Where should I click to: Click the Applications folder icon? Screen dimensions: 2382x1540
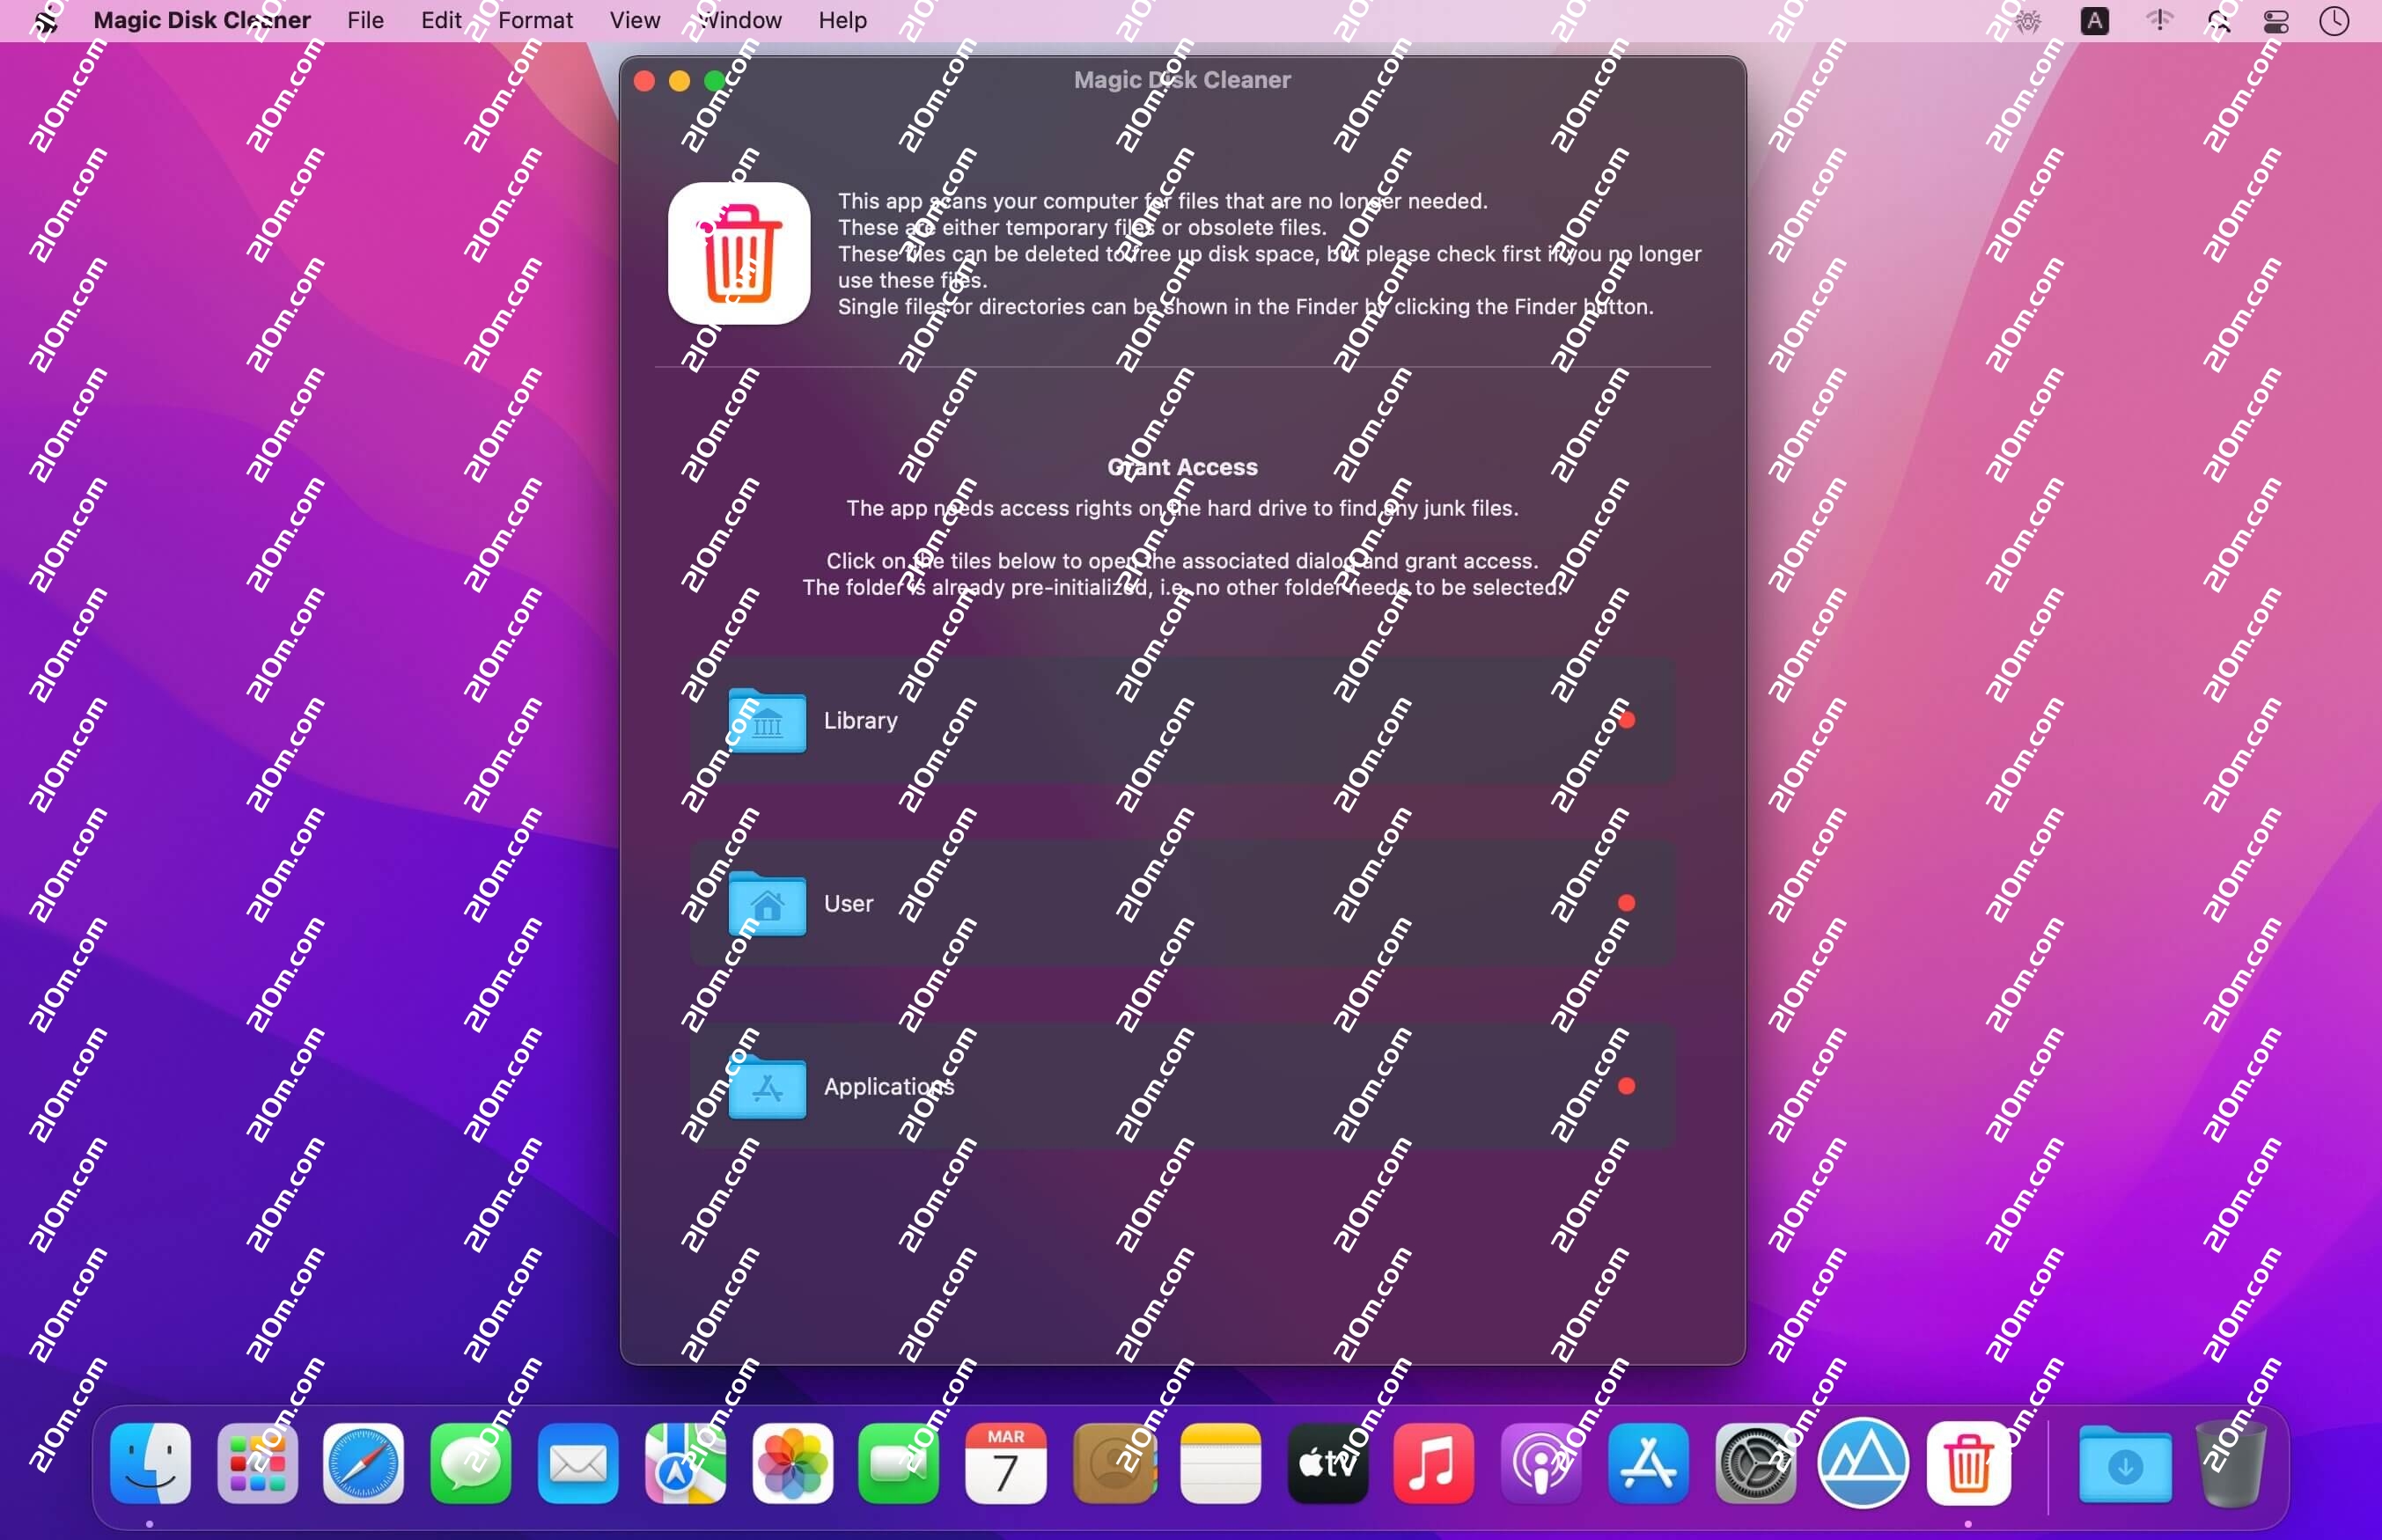point(767,1087)
